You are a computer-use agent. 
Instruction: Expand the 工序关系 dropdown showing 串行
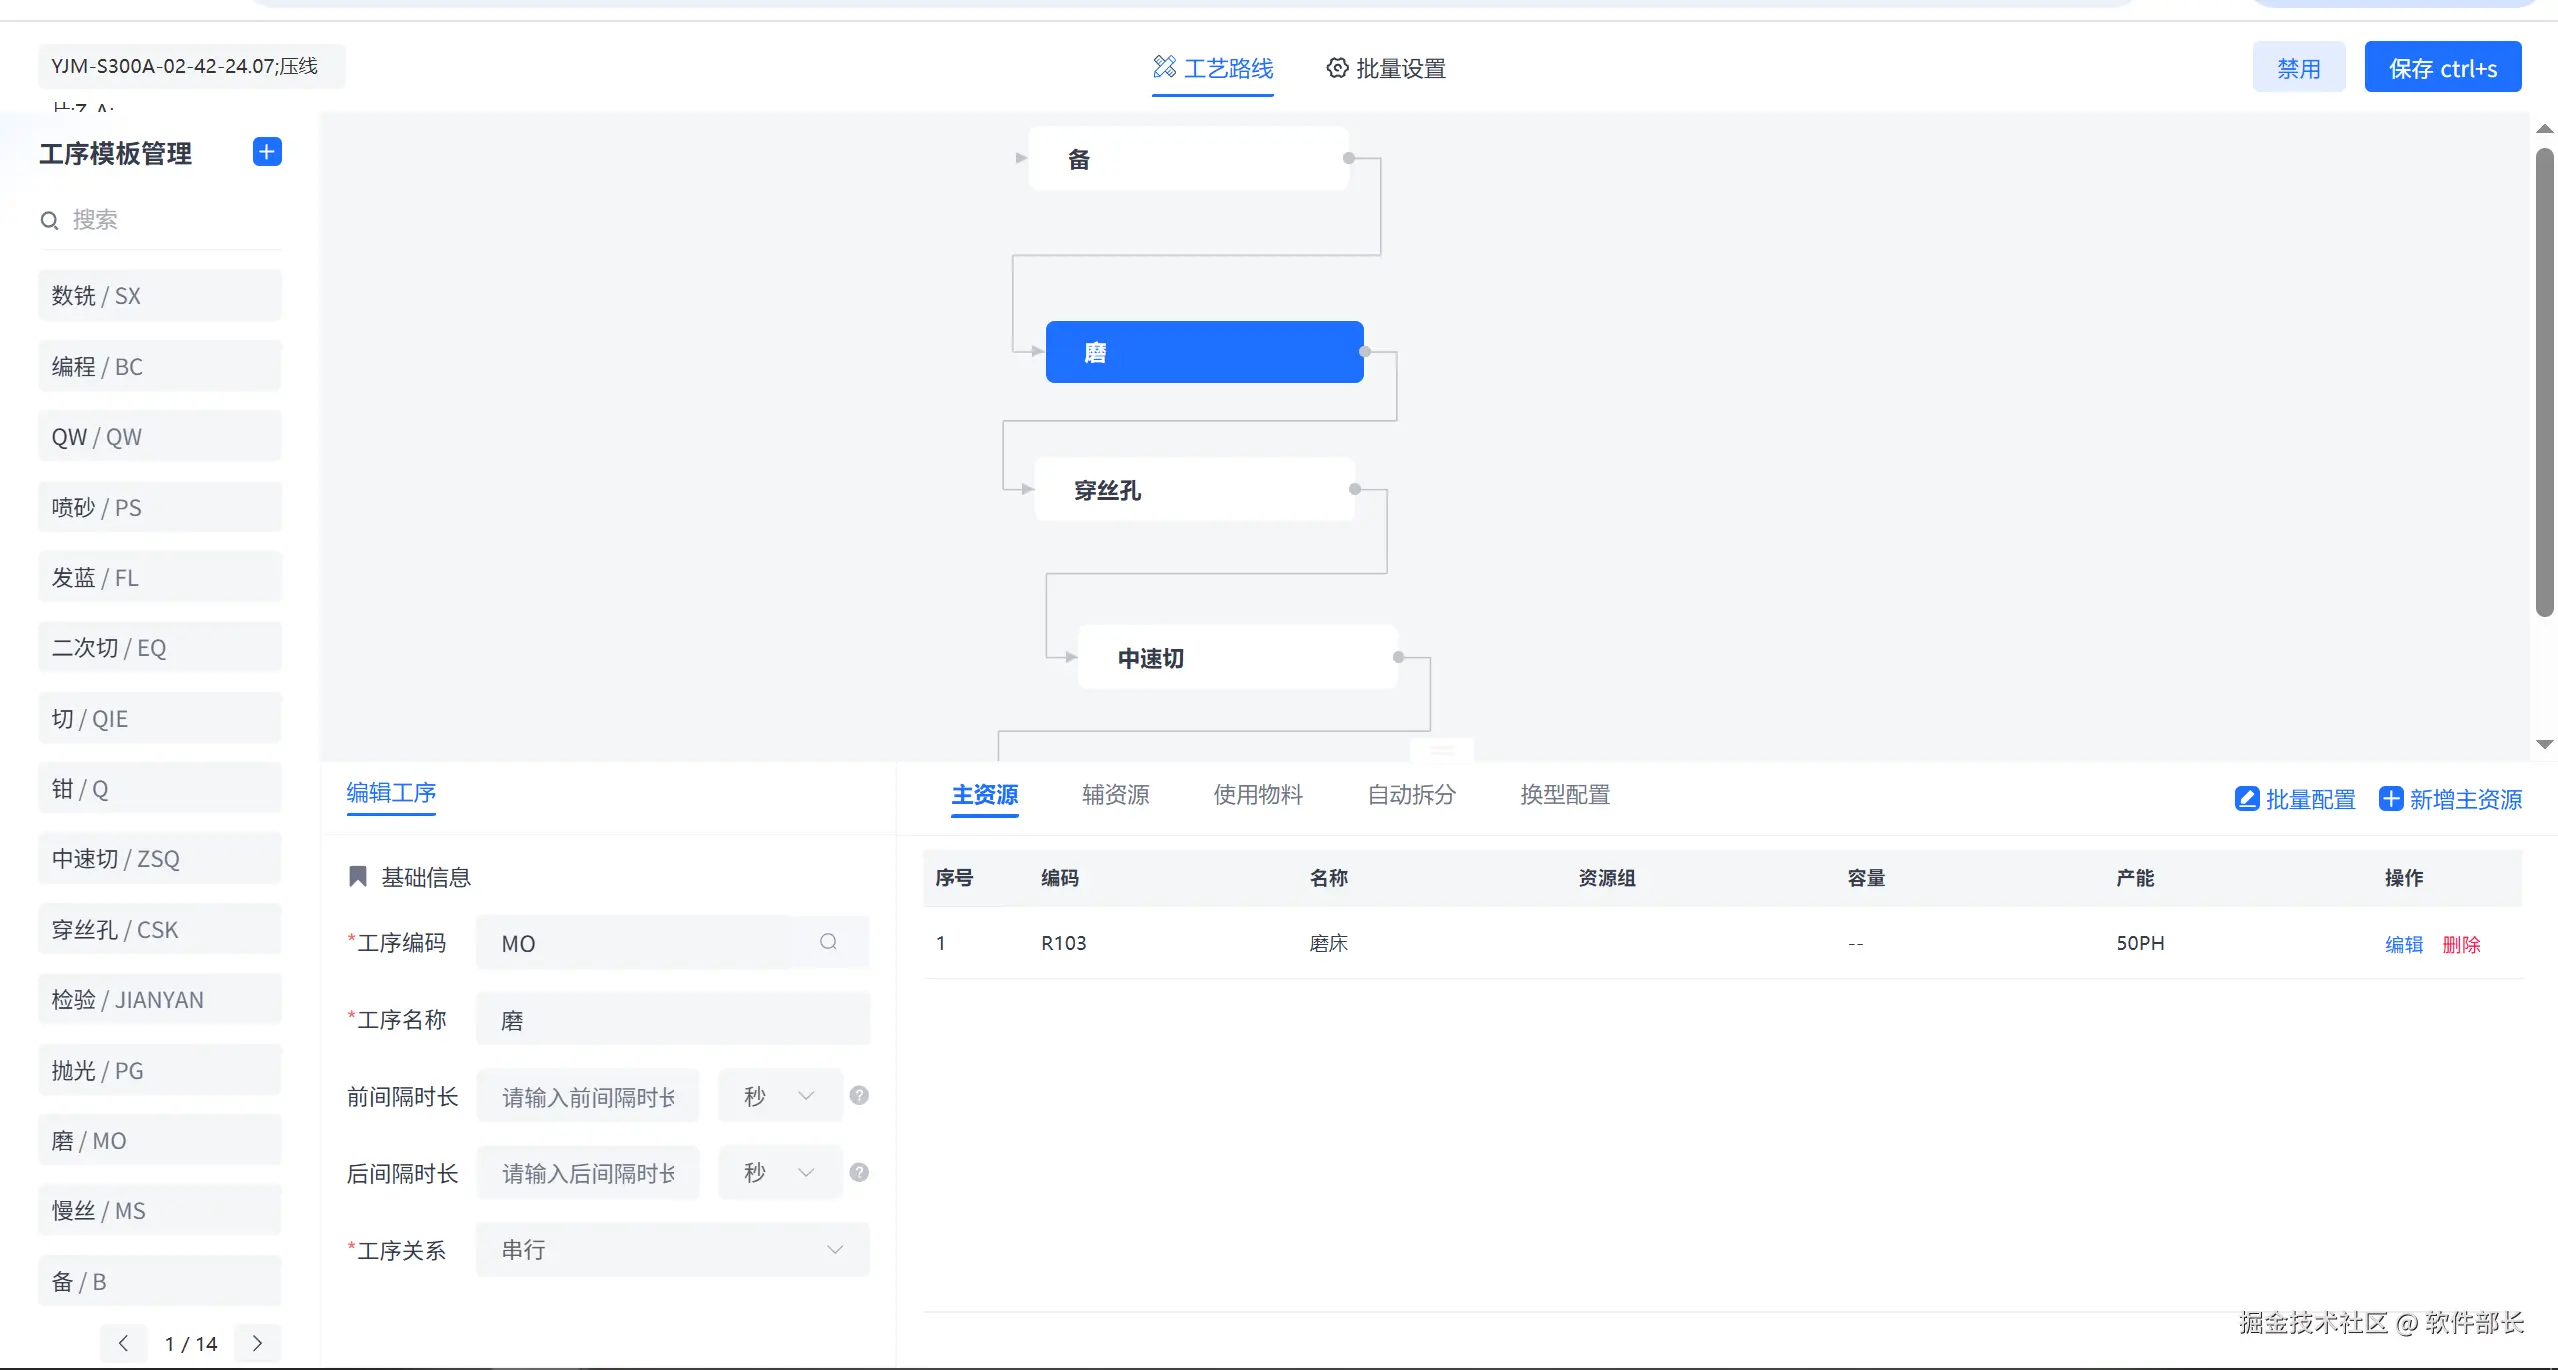[672, 1250]
